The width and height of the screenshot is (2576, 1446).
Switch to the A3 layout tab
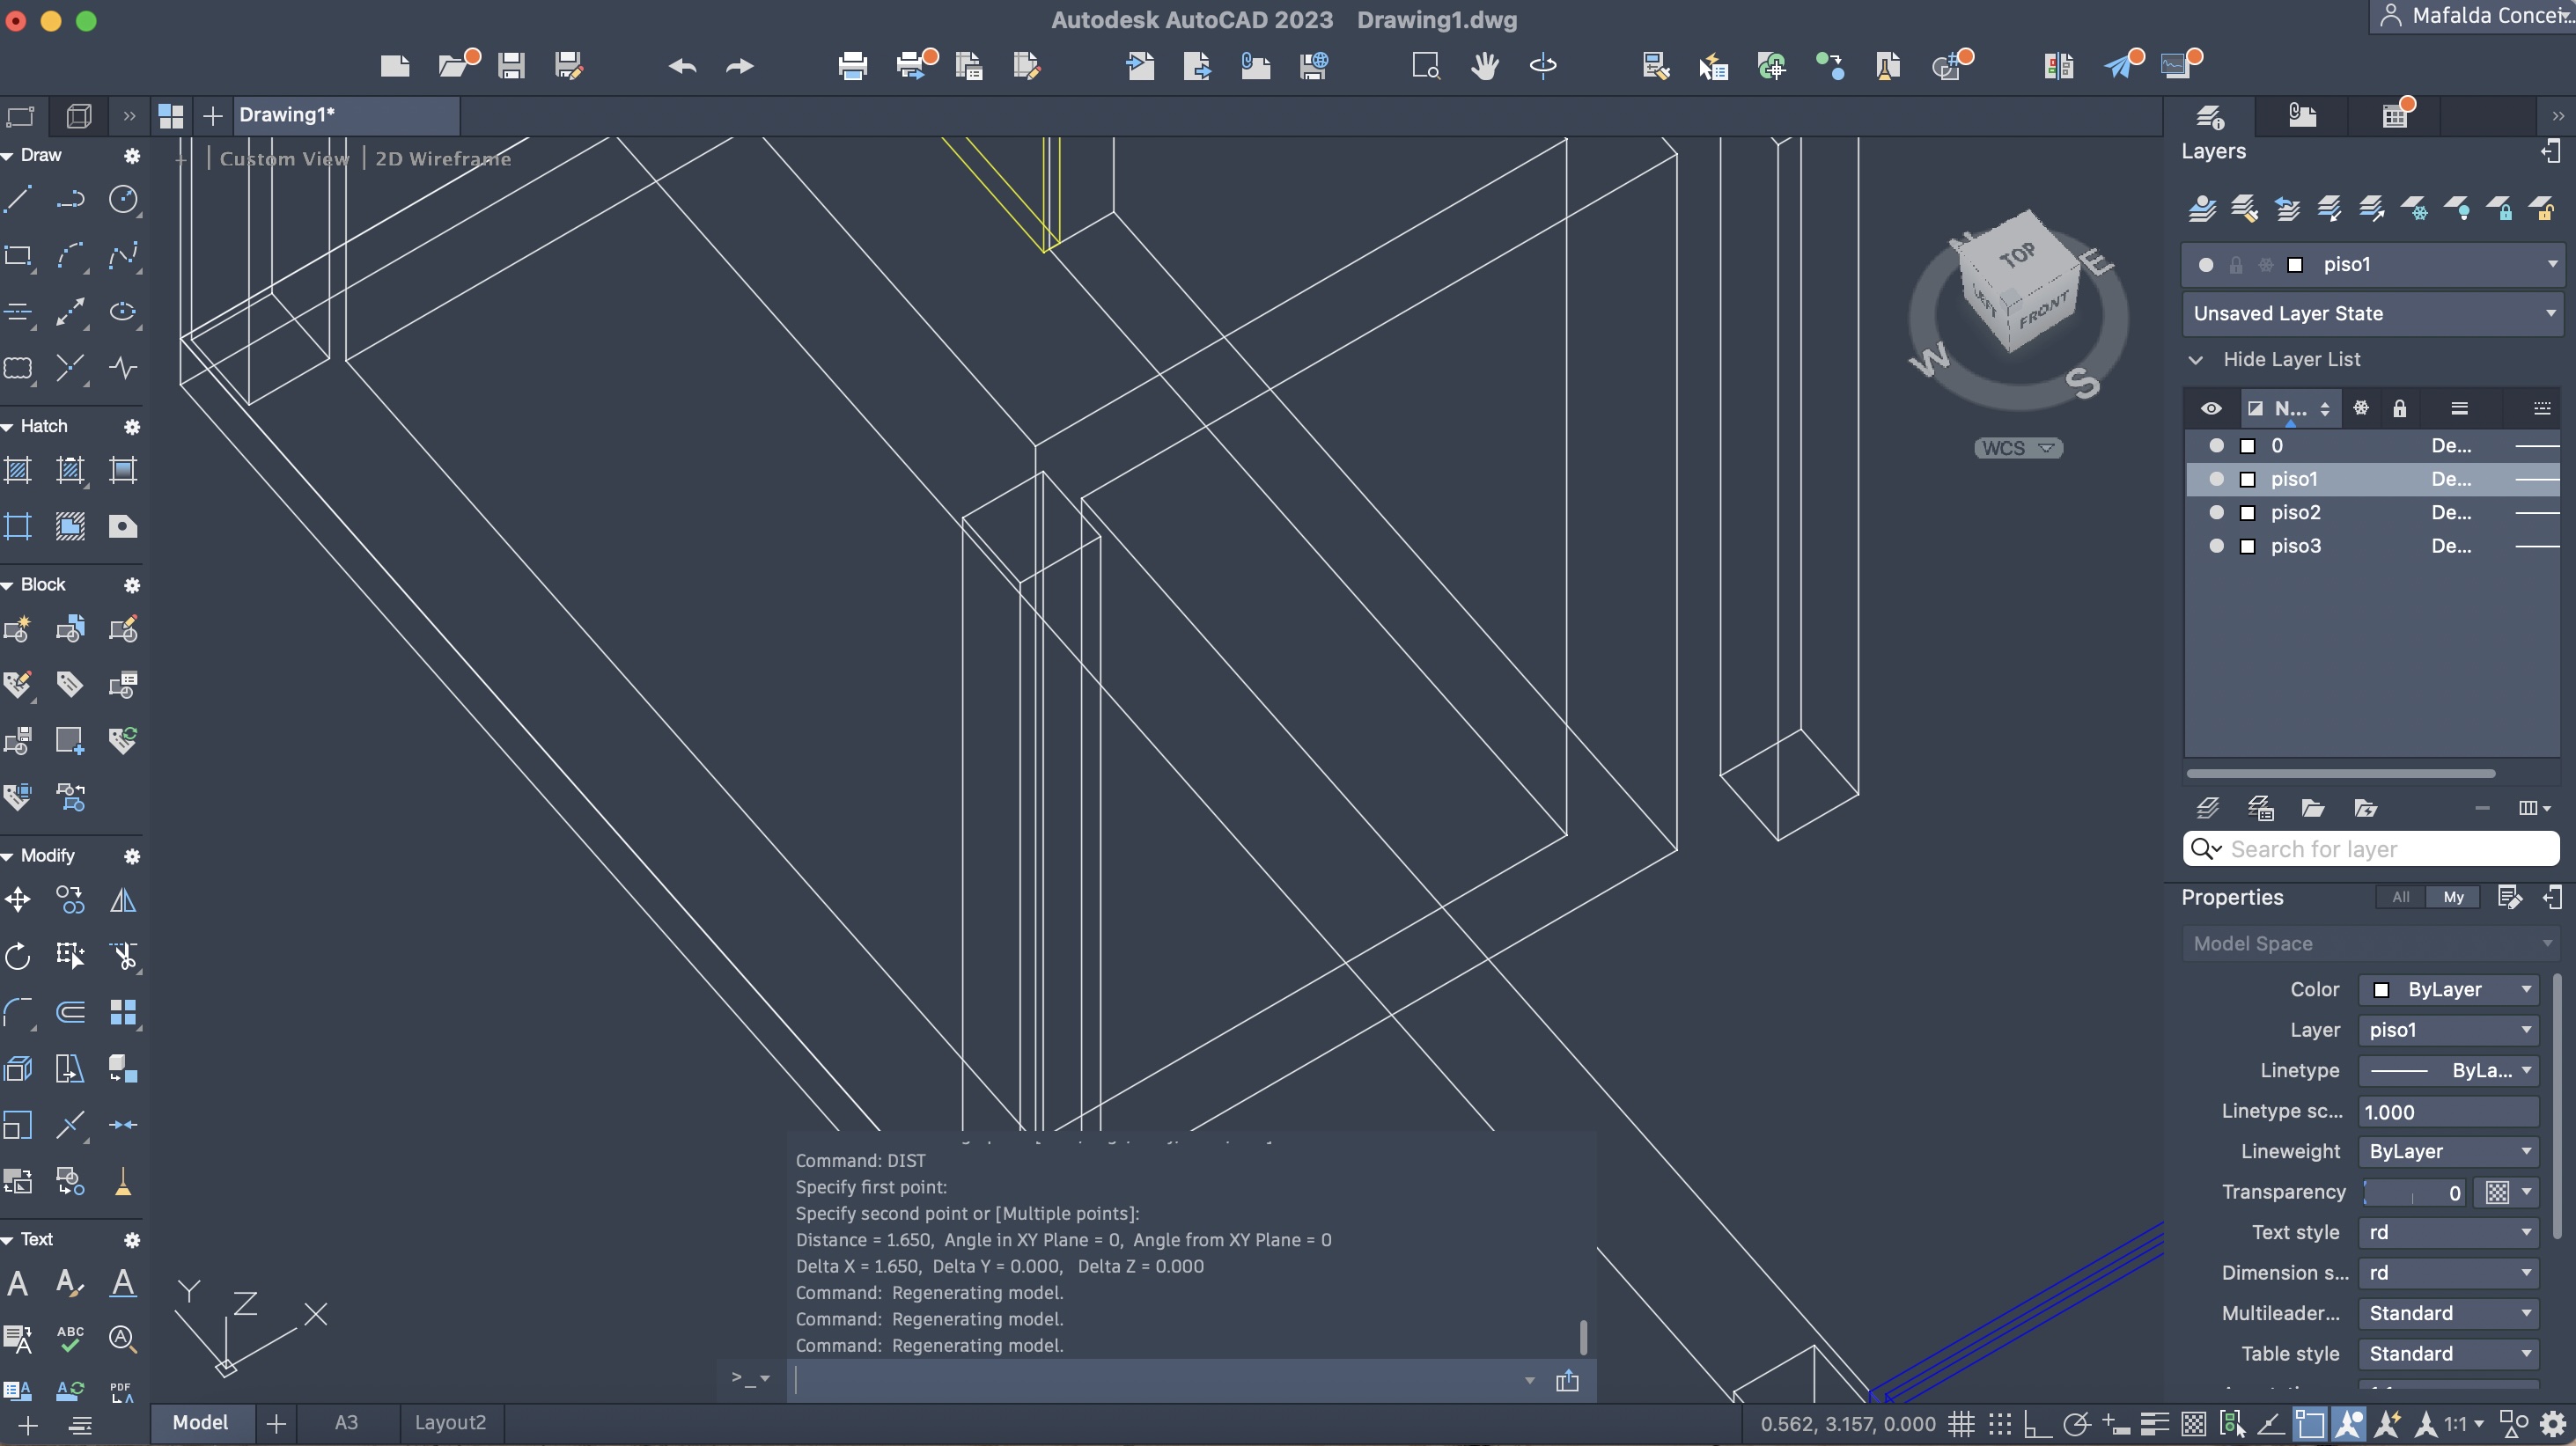pyautogui.click(x=346, y=1422)
